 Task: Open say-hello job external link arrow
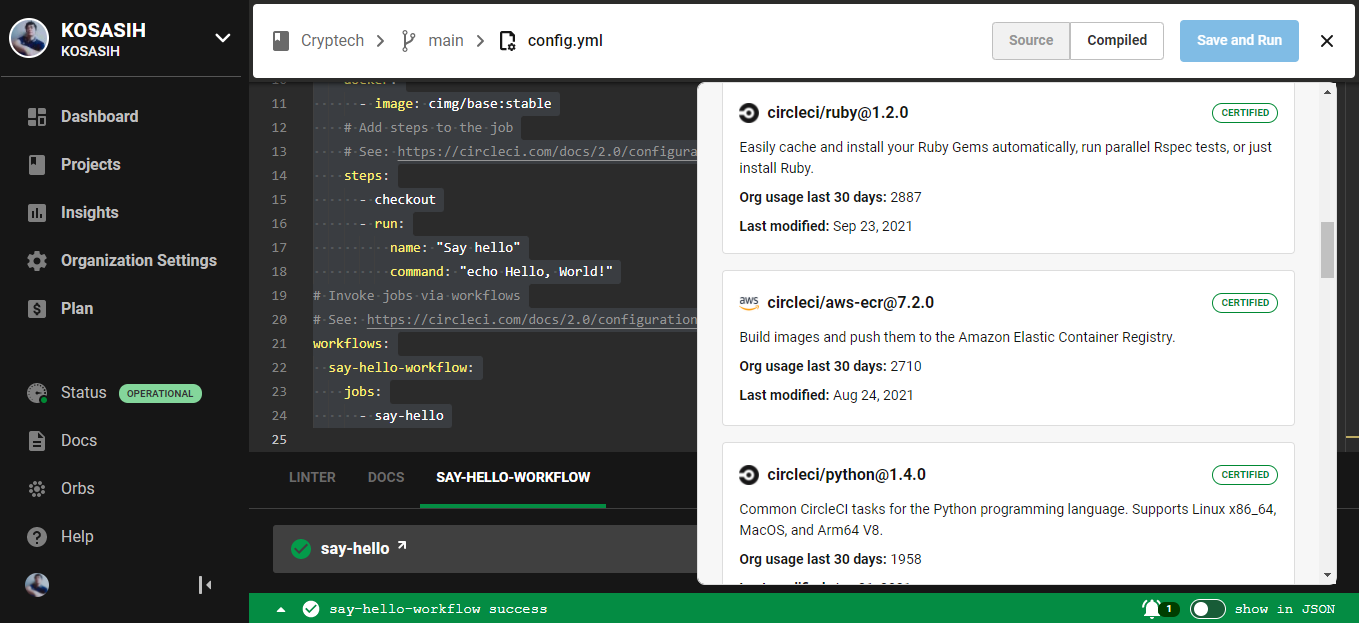402,546
